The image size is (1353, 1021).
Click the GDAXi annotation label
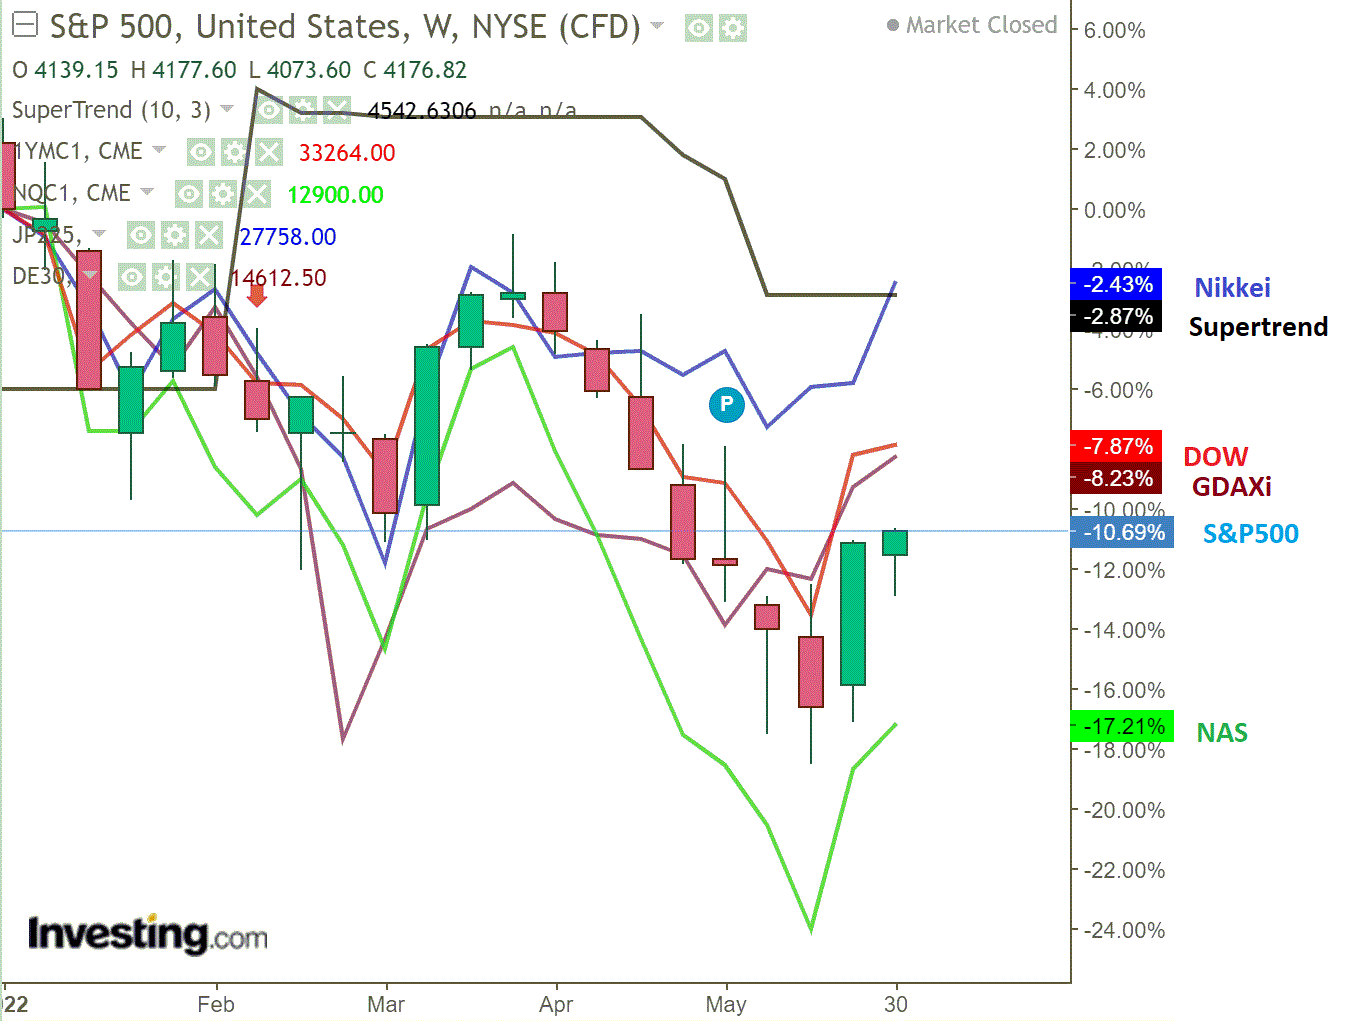click(1232, 487)
